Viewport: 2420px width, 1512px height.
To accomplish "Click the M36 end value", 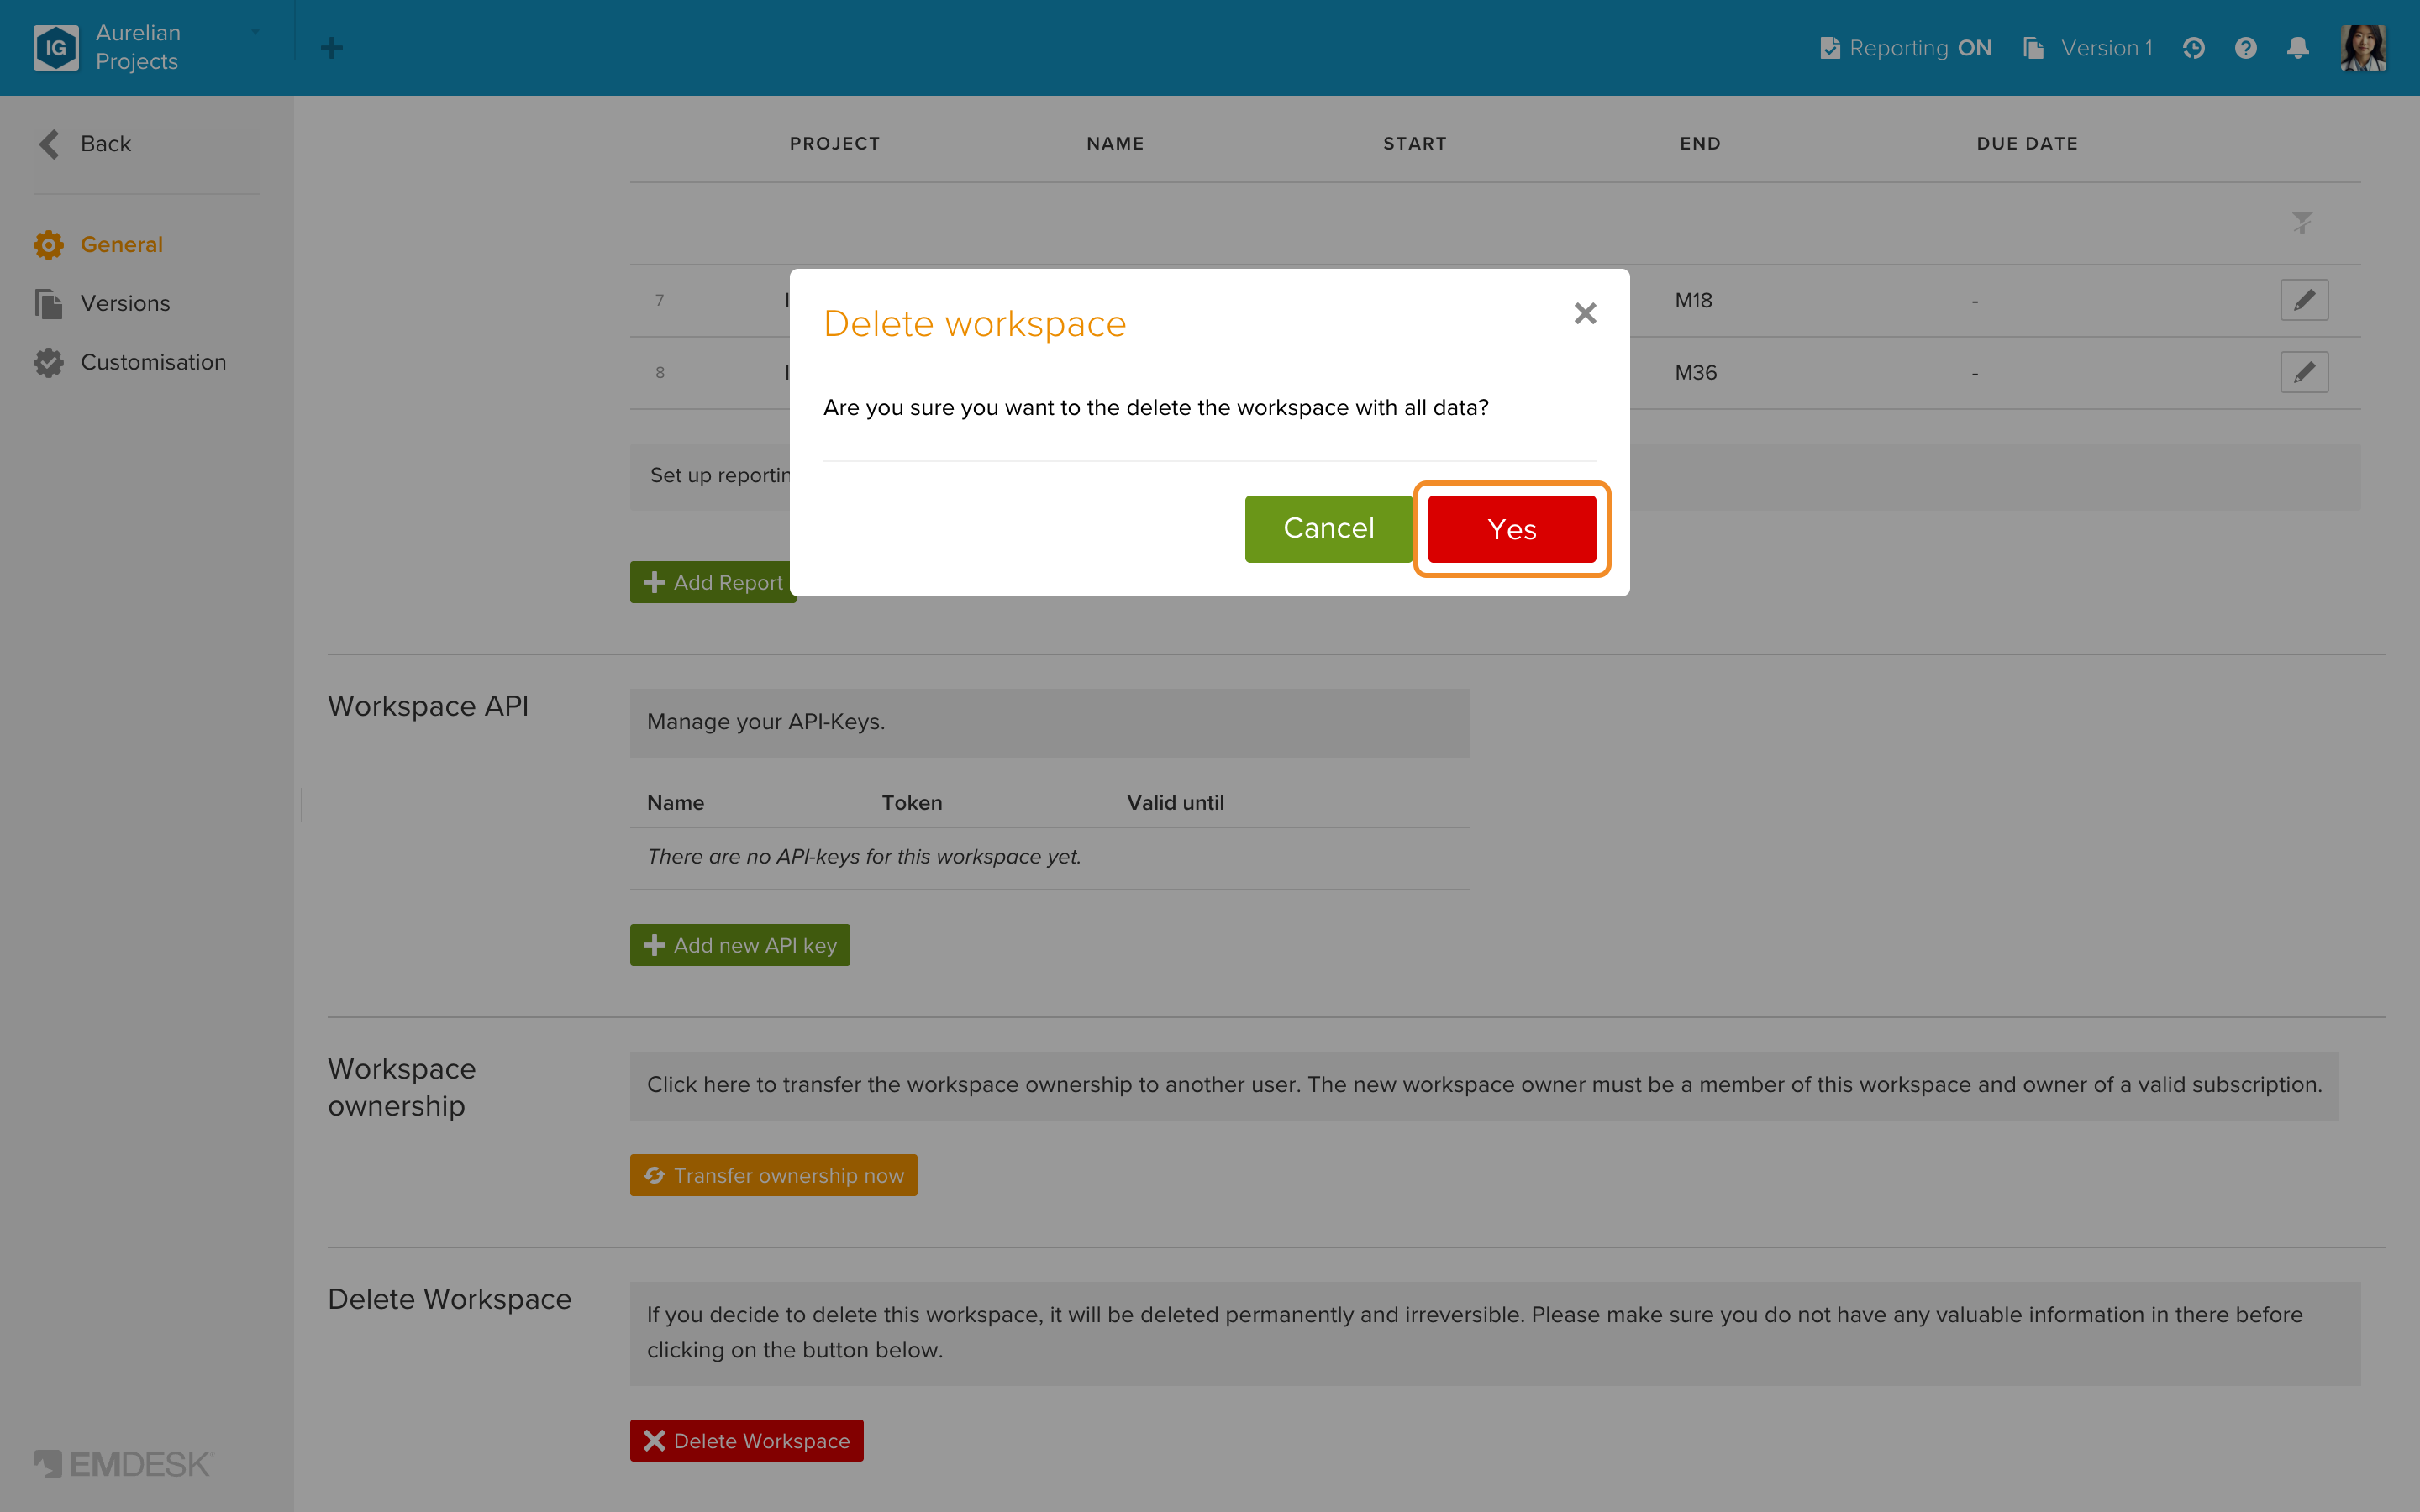I will pos(1695,372).
